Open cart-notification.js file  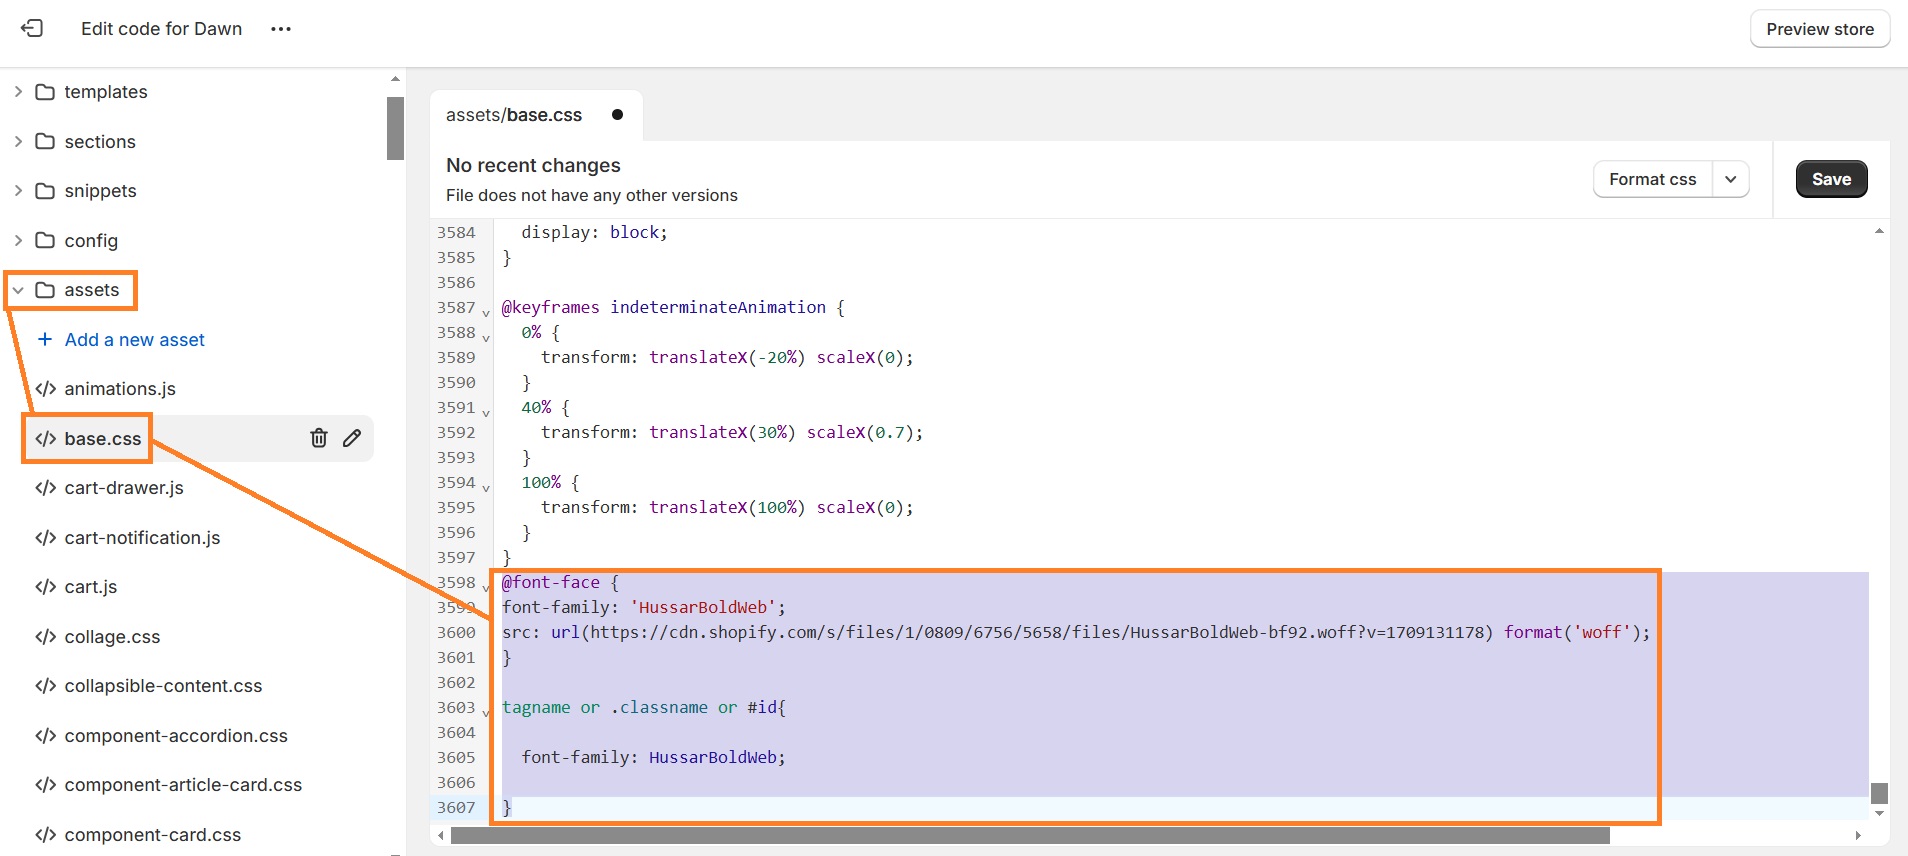pyautogui.click(x=142, y=538)
